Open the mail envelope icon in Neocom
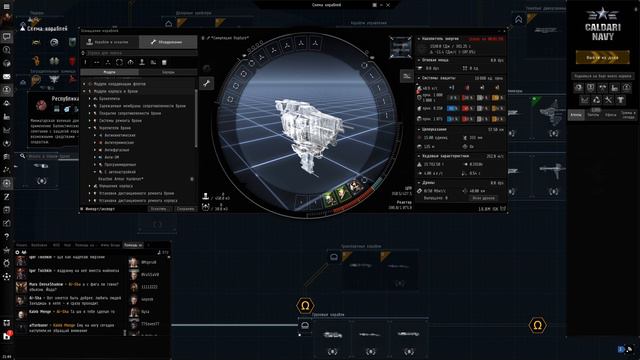 (7, 77)
